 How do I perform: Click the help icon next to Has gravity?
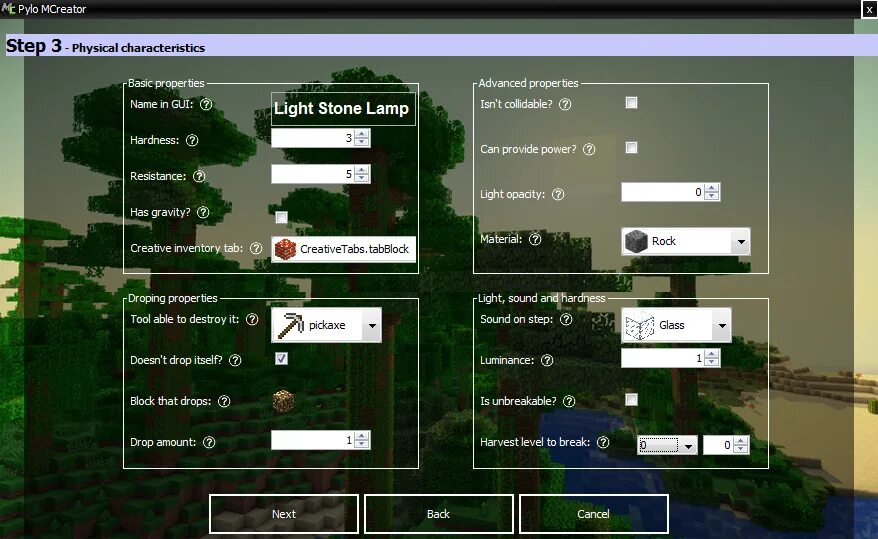click(203, 212)
